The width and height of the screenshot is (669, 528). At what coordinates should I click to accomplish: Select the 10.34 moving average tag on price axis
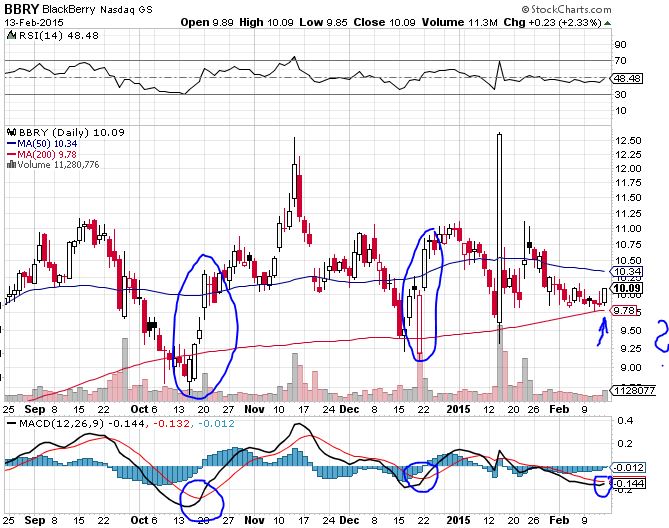(627, 272)
